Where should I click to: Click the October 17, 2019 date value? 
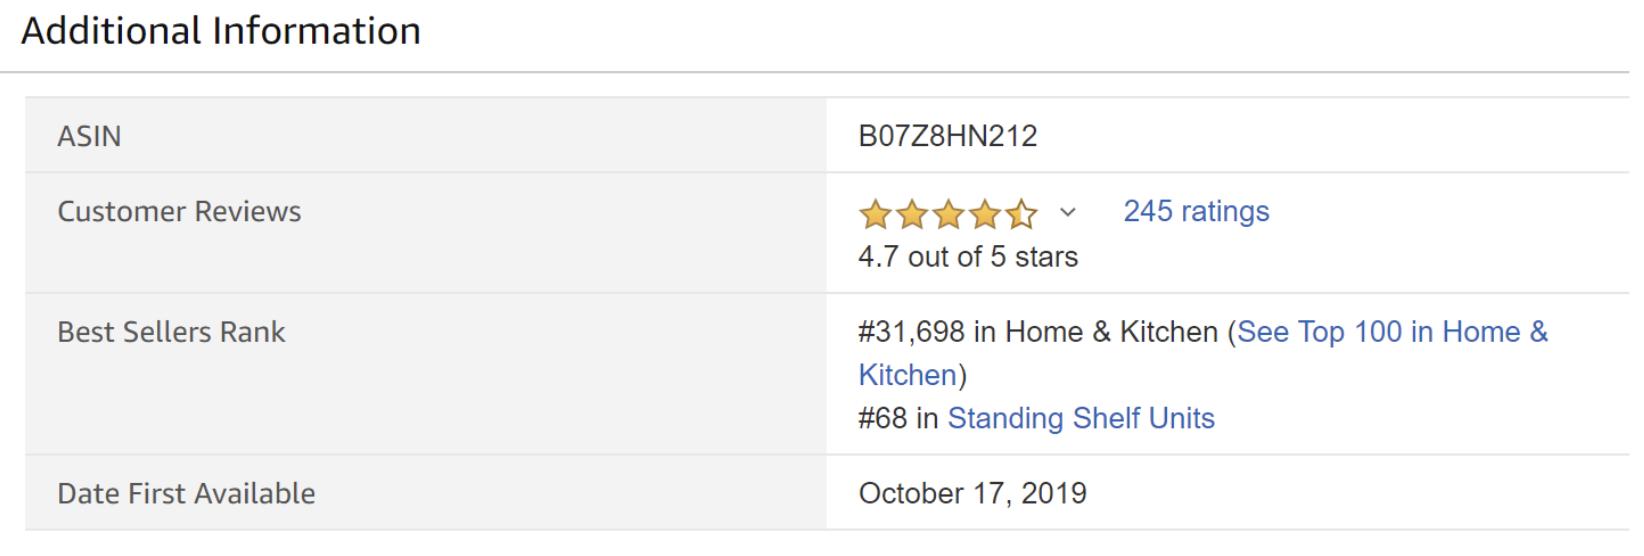pos(972,494)
